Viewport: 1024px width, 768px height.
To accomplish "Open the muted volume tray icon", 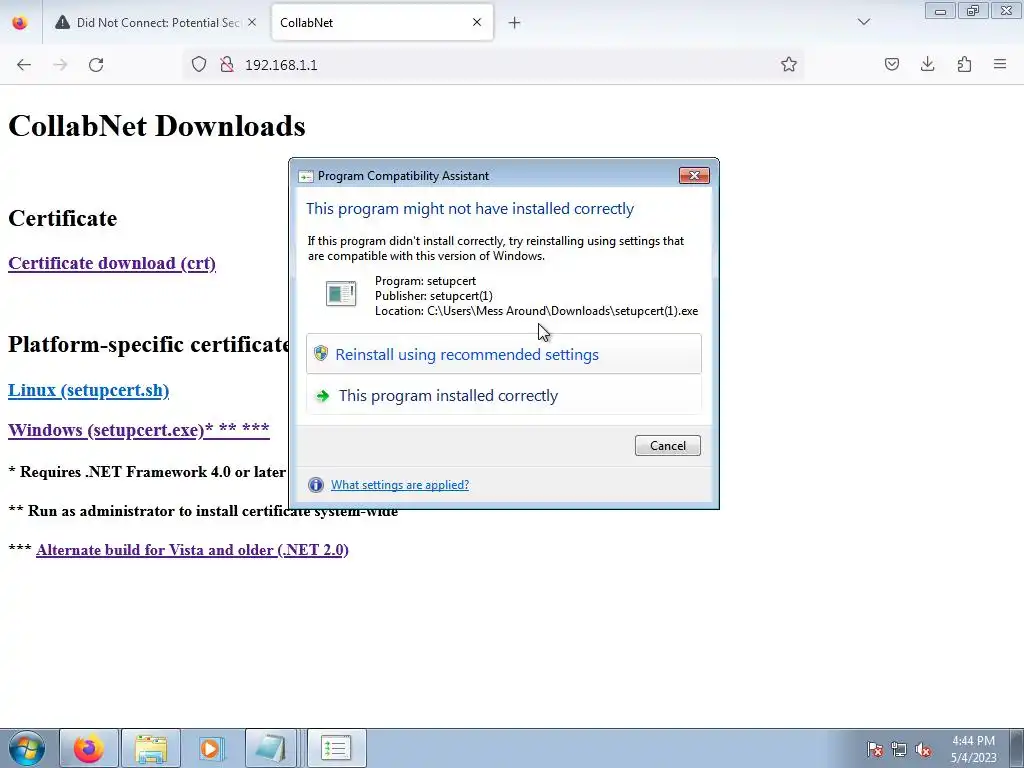I will (x=923, y=749).
